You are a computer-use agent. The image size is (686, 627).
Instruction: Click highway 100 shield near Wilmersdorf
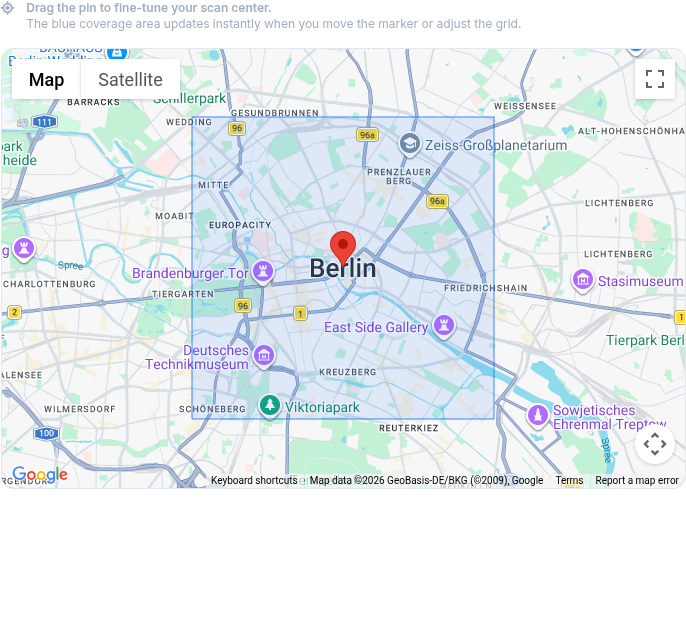click(x=46, y=433)
